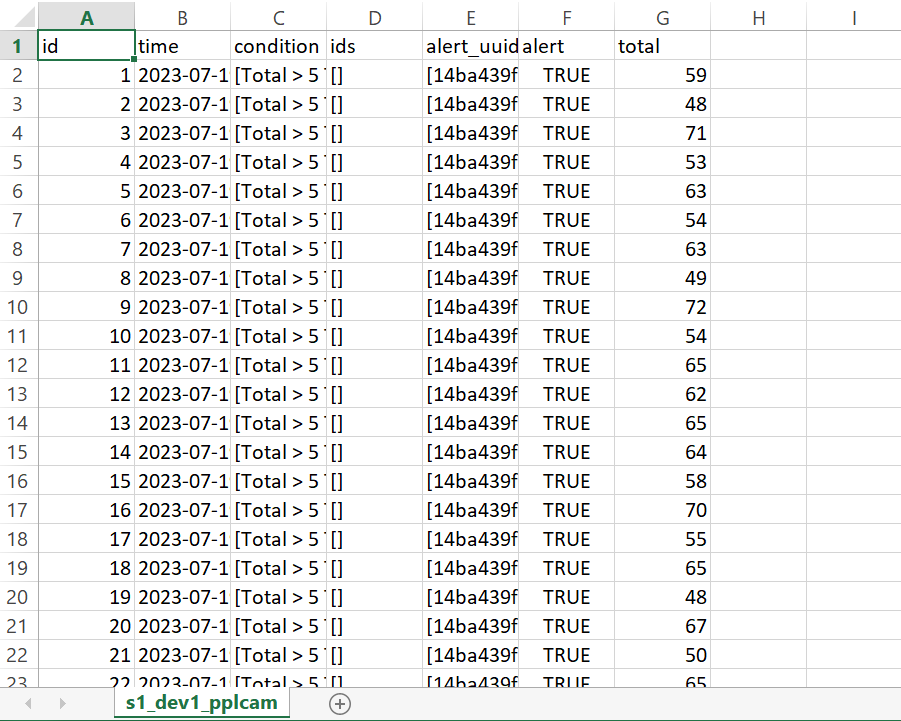Select the total cell with value 71
The image size is (901, 721).
662,133
